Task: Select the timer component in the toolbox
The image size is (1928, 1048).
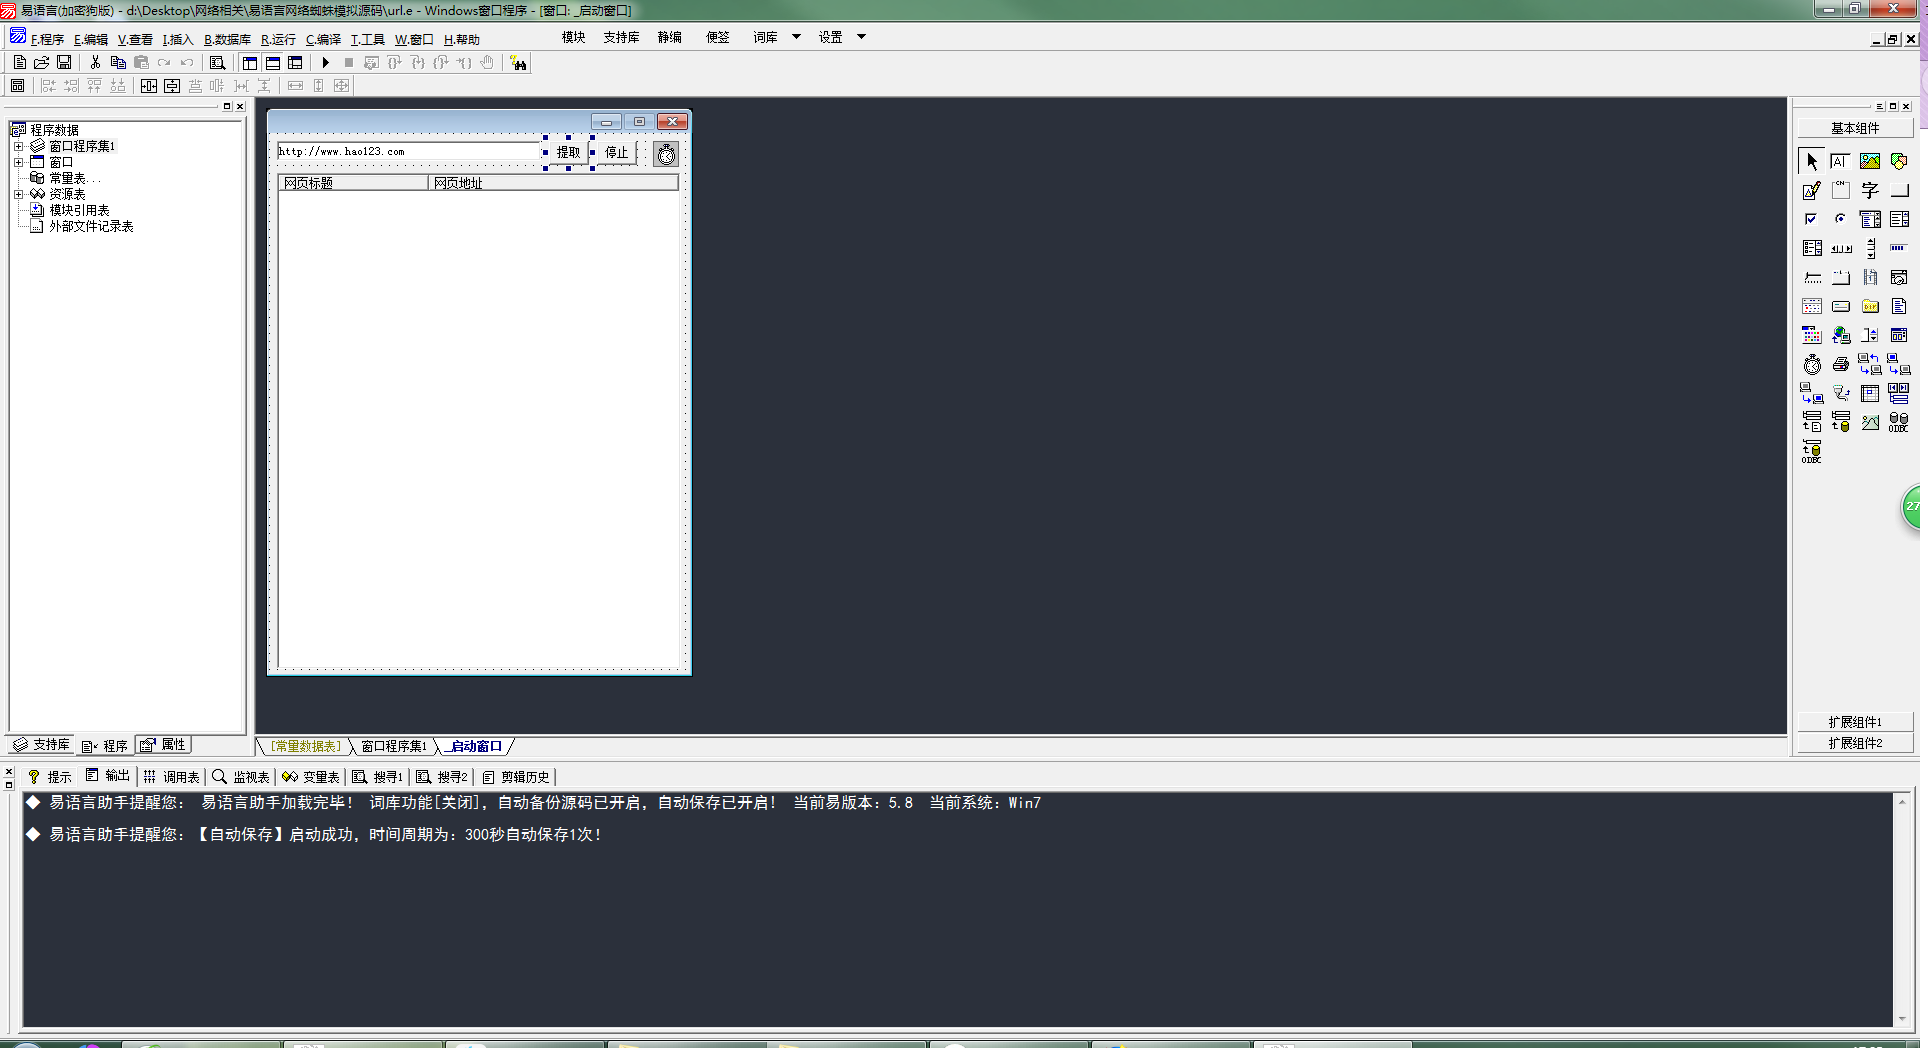Action: pyautogui.click(x=1811, y=365)
